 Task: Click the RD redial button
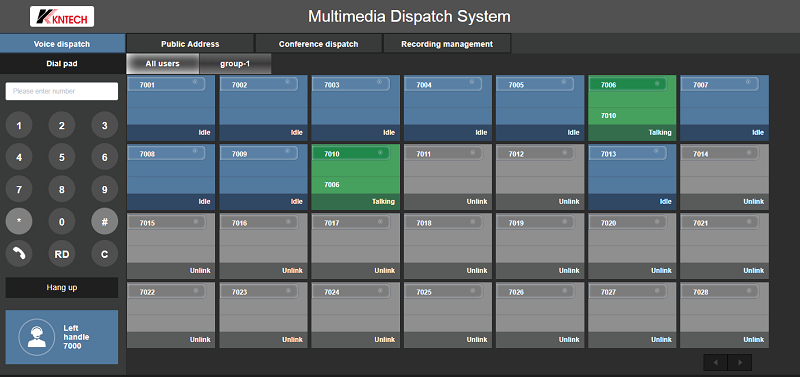pos(62,254)
